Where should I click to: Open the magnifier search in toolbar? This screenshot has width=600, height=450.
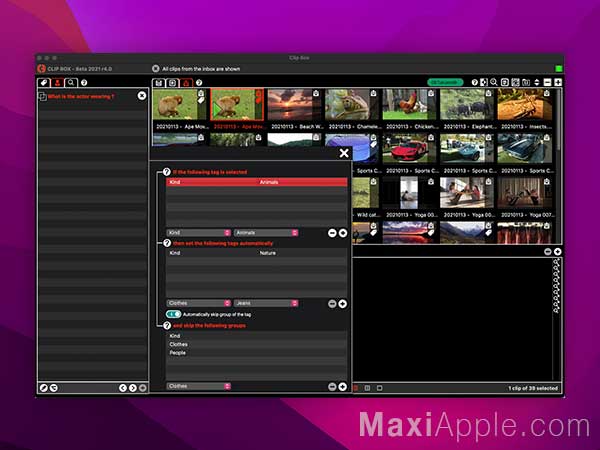[494, 82]
